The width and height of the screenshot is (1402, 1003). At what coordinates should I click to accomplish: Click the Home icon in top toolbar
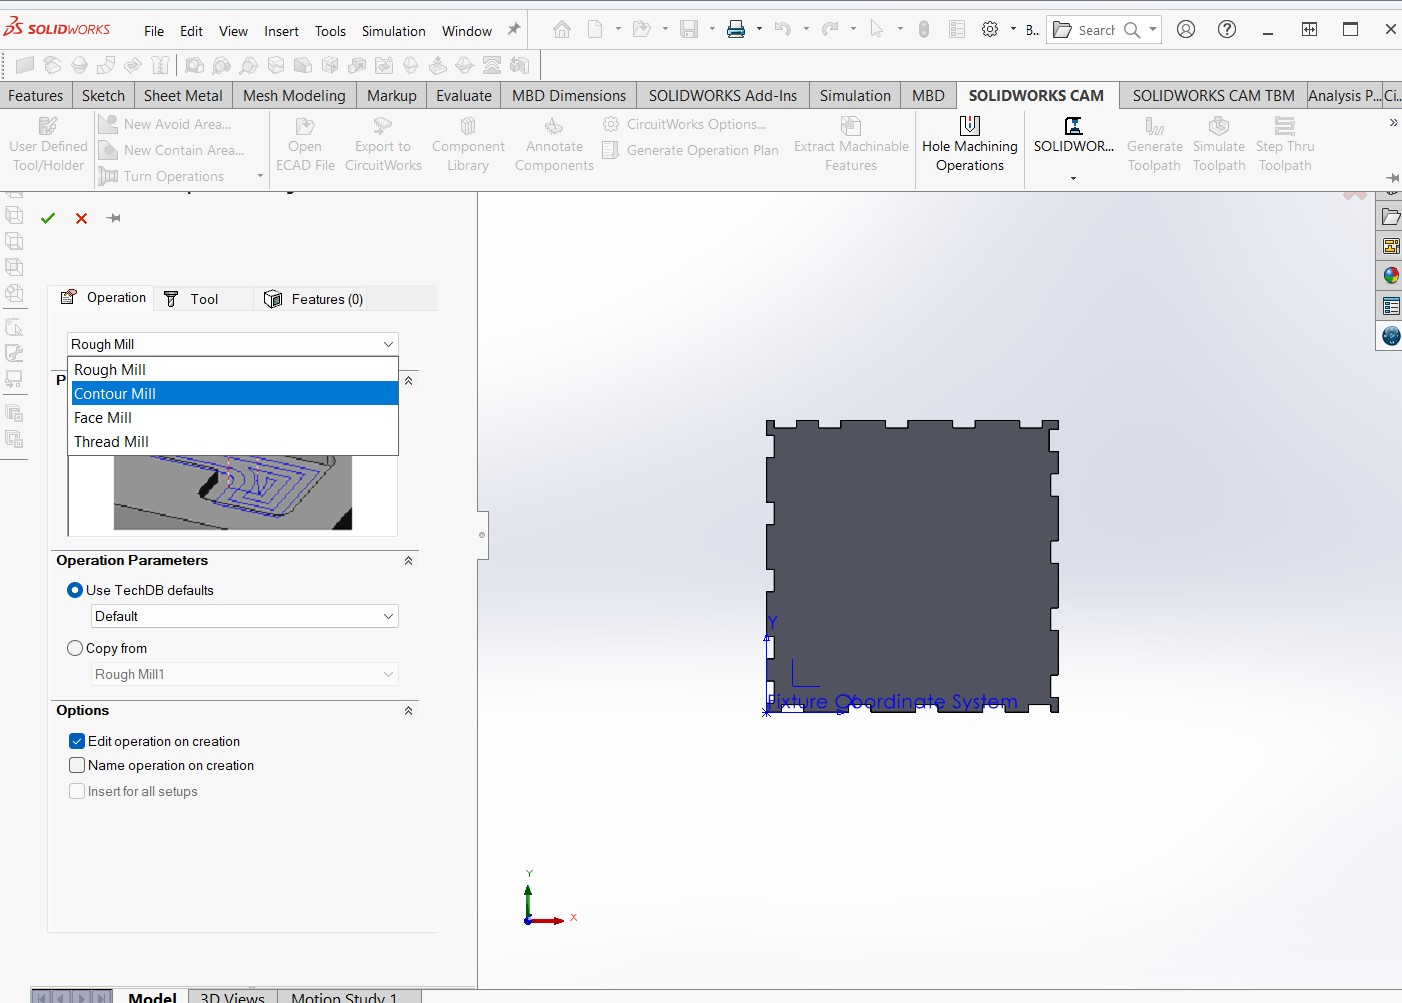[562, 30]
